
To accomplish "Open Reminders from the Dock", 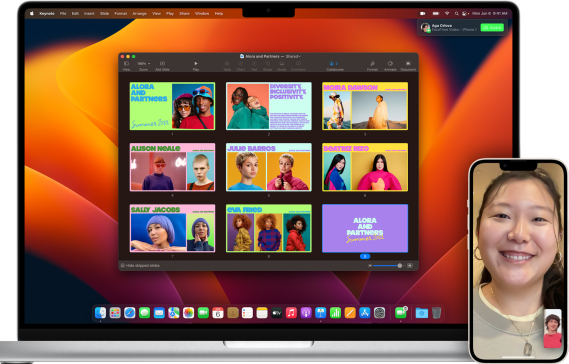I will (x=247, y=312).
